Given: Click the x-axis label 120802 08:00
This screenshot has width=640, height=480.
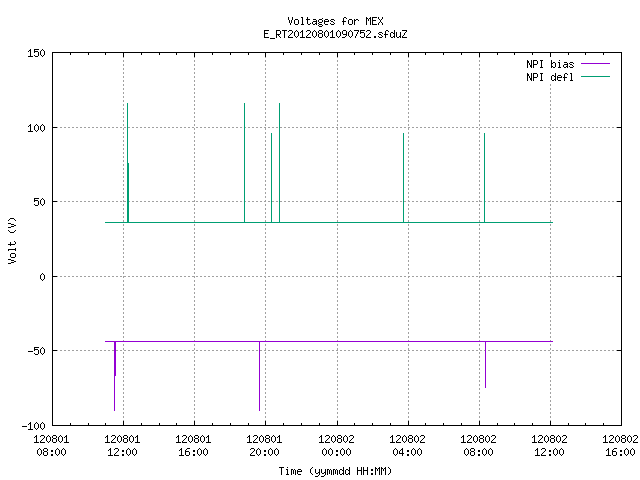Looking at the screenshot, I should tap(478, 446).
